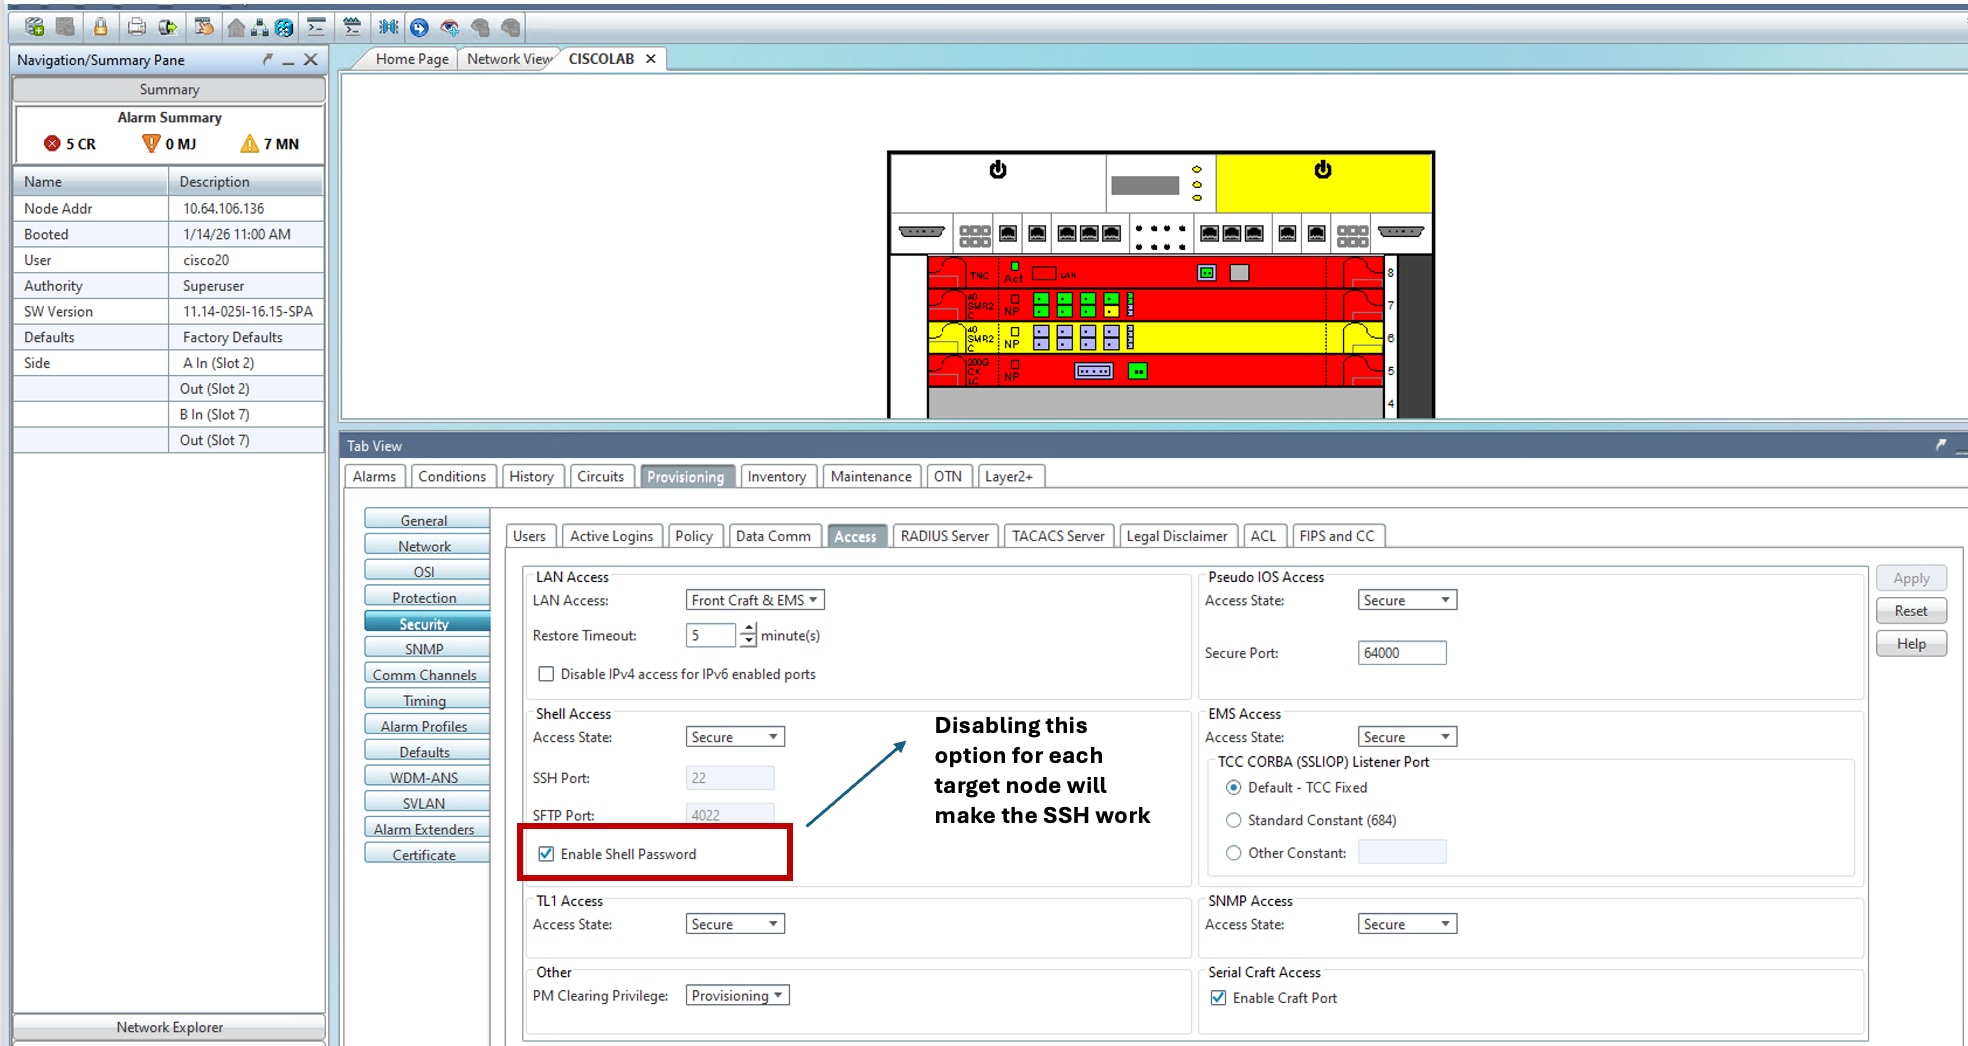
Task: Open the TACACS Server subtab
Action: 1058,536
